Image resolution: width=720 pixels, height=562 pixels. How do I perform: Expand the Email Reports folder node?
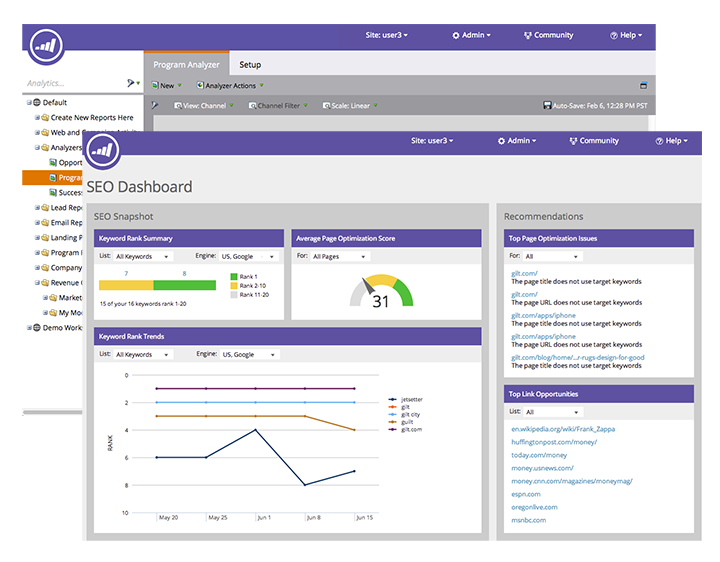(x=38, y=223)
